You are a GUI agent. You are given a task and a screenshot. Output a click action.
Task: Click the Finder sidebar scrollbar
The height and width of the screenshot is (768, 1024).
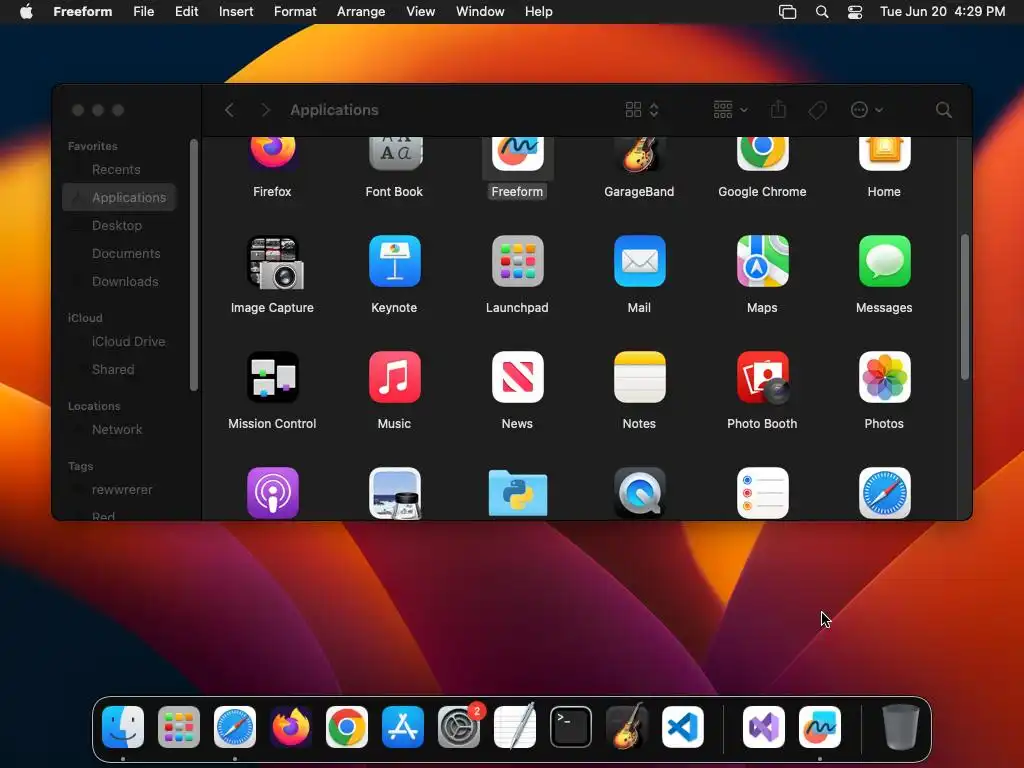[x=193, y=265]
